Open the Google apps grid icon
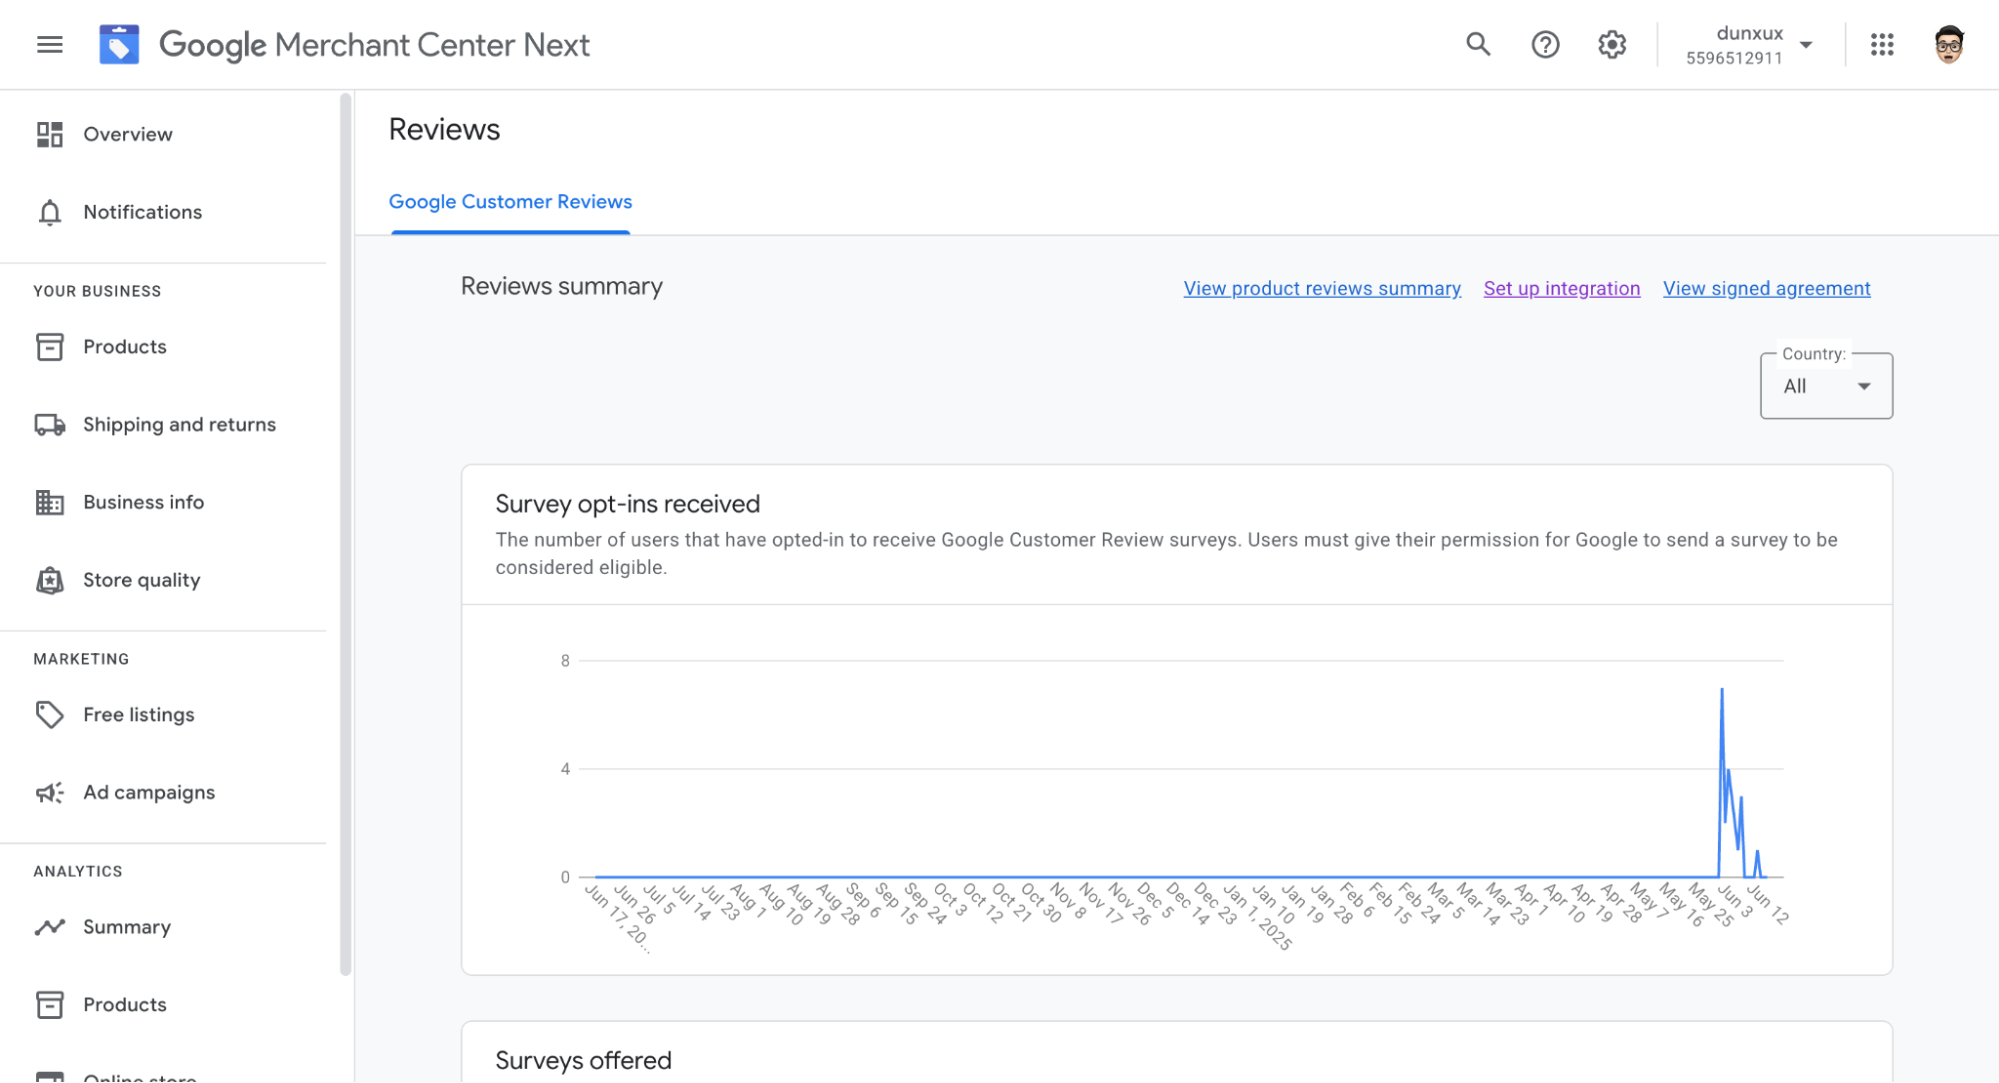Image resolution: width=1999 pixels, height=1083 pixels. [1882, 44]
